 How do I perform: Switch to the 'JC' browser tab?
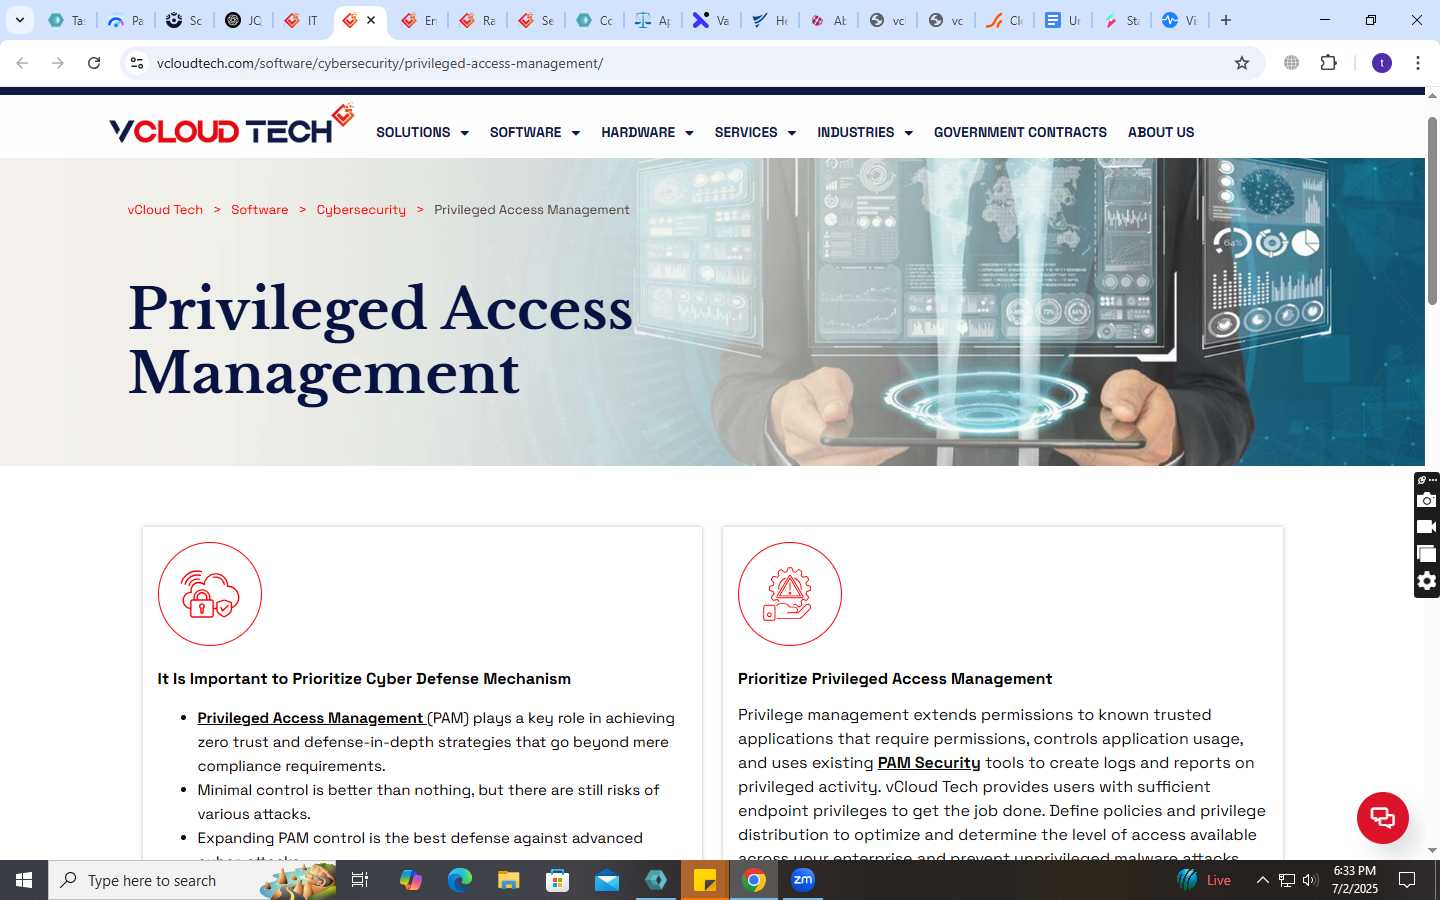[243, 20]
